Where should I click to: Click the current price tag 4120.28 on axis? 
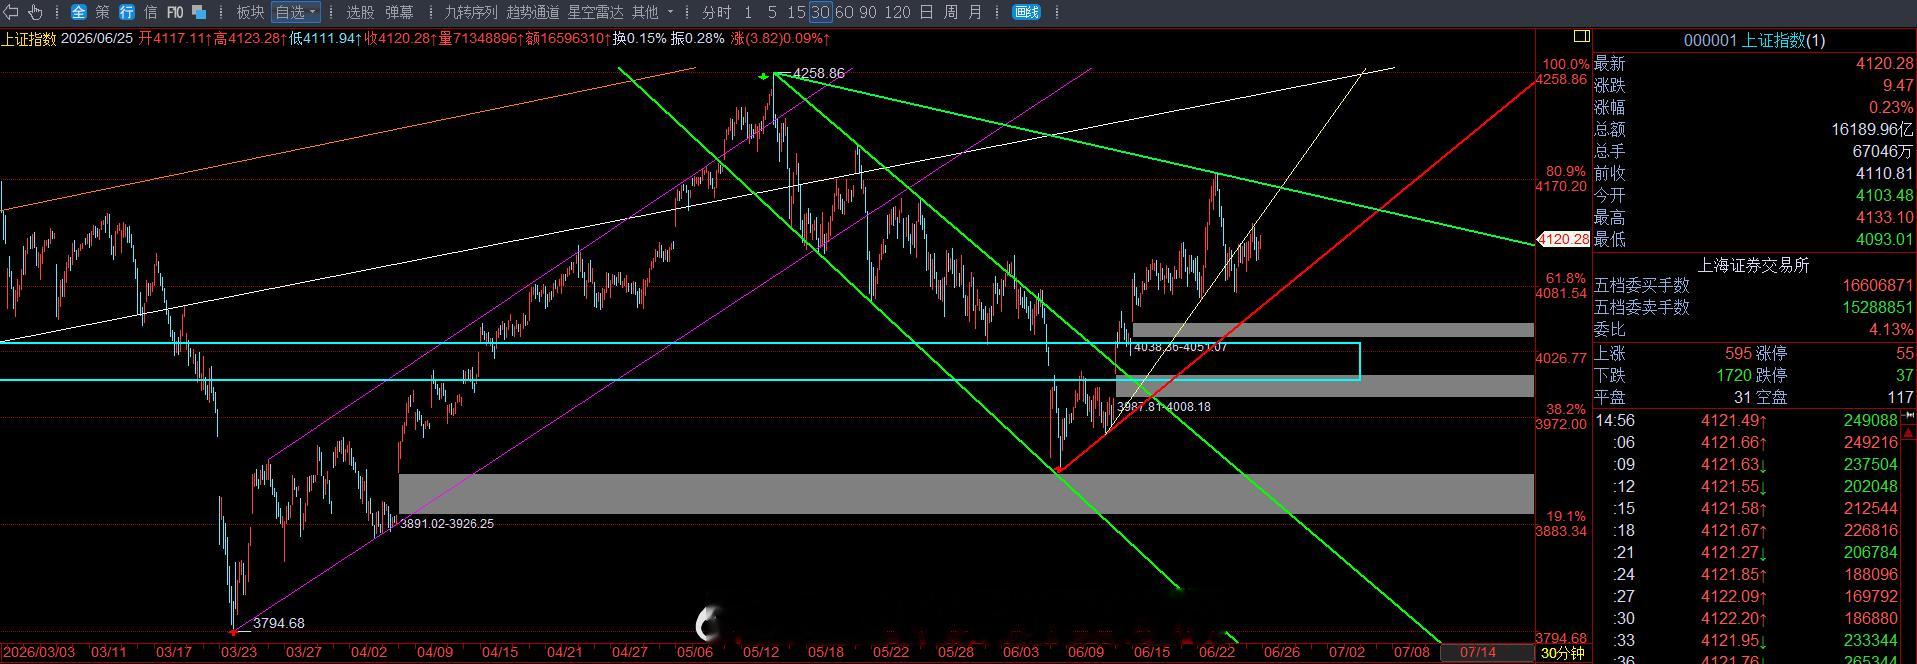1565,239
